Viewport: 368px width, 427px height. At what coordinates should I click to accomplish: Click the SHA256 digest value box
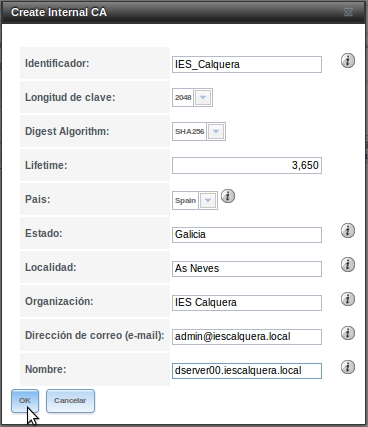(x=189, y=132)
